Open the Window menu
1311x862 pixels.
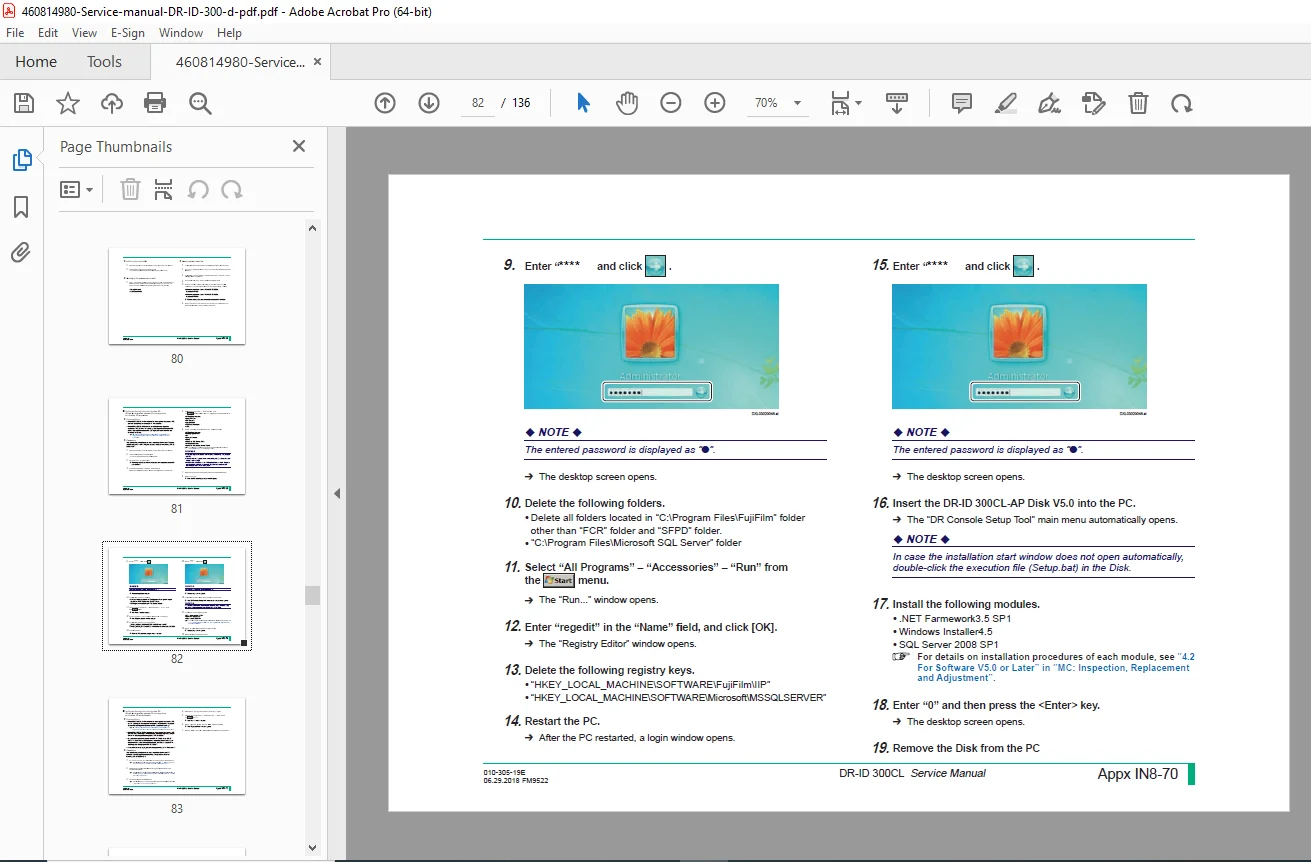[181, 33]
